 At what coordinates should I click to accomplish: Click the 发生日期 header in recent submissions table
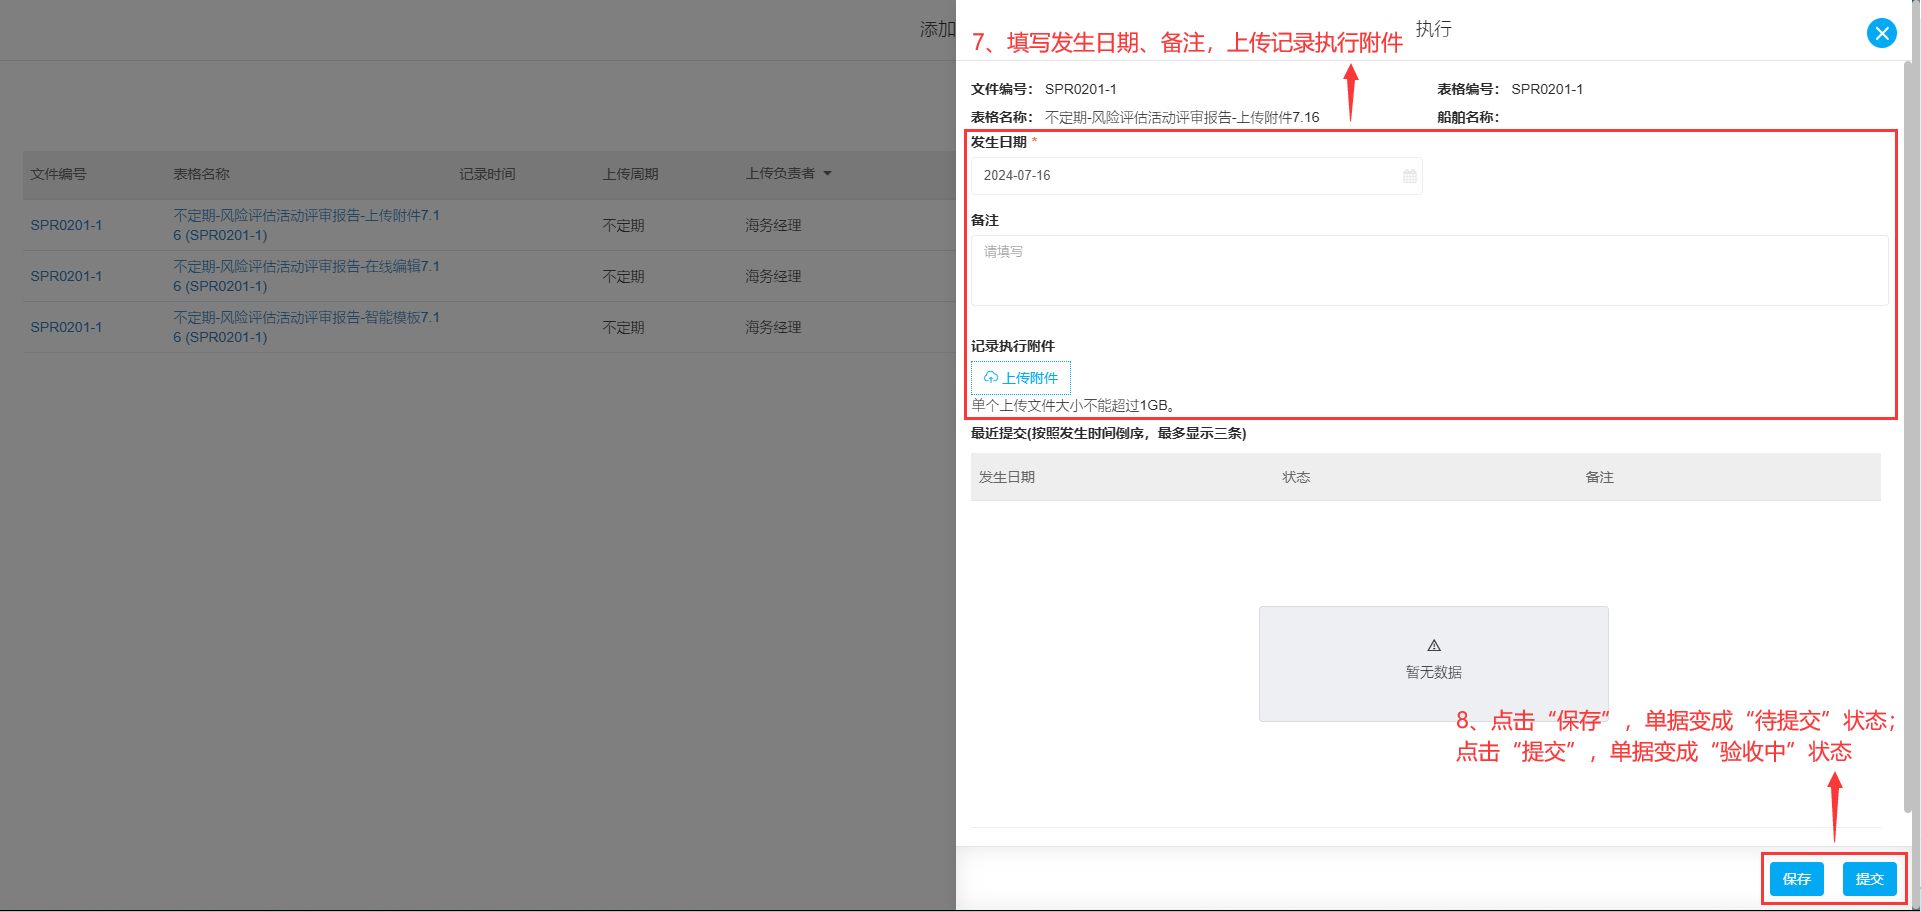click(1006, 477)
